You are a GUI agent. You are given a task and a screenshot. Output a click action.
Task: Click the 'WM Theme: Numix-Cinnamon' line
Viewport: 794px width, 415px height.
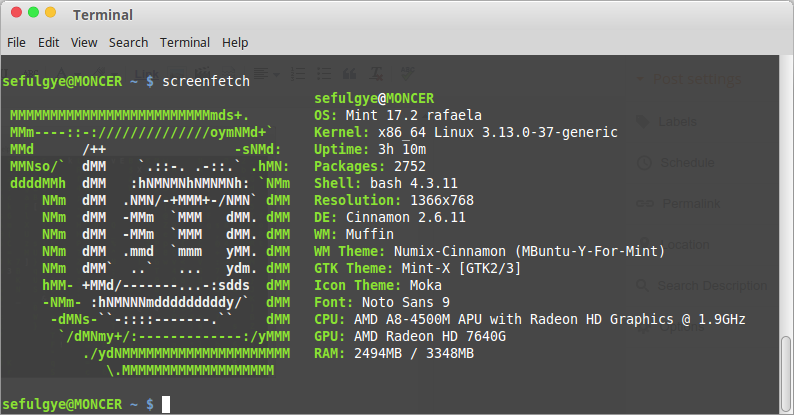click(490, 252)
